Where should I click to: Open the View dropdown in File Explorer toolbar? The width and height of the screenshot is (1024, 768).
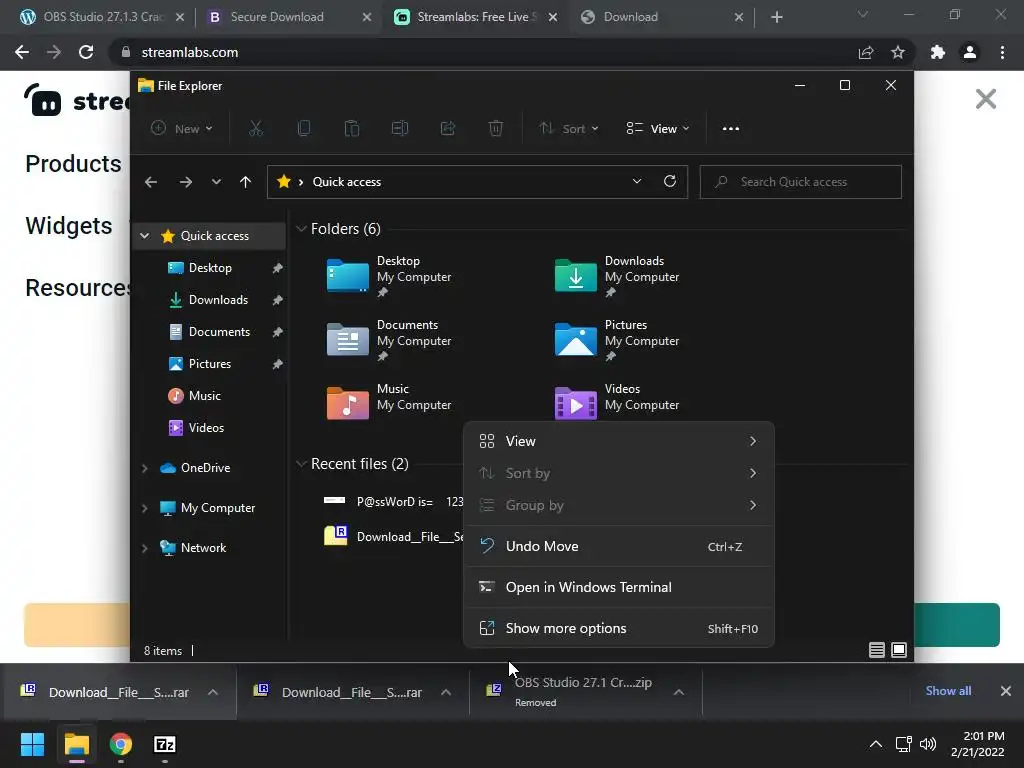click(658, 129)
